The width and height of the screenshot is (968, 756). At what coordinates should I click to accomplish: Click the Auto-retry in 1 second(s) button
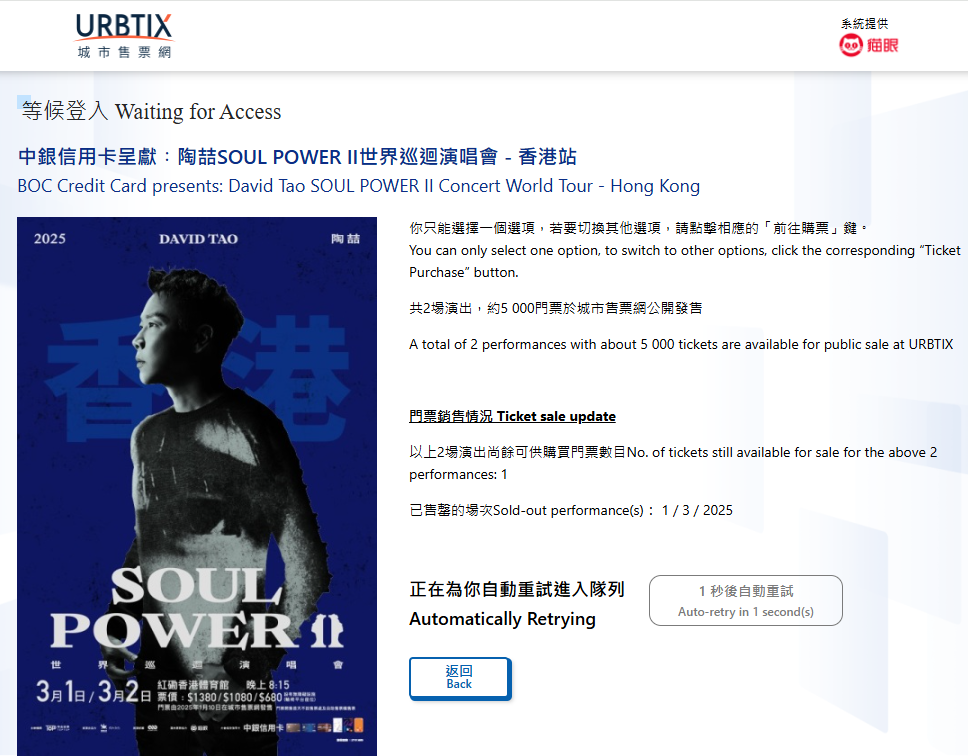point(746,600)
